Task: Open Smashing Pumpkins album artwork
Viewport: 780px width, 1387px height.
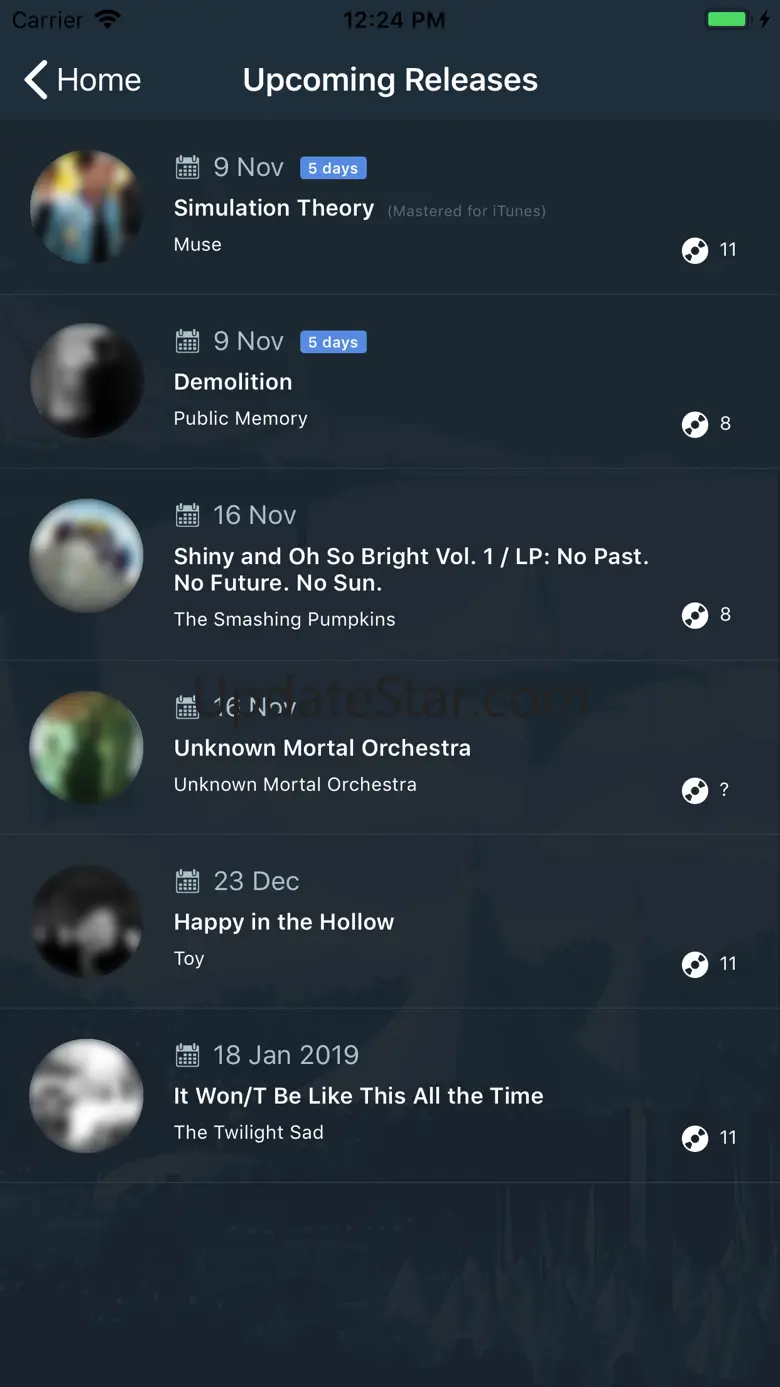Action: click(87, 555)
